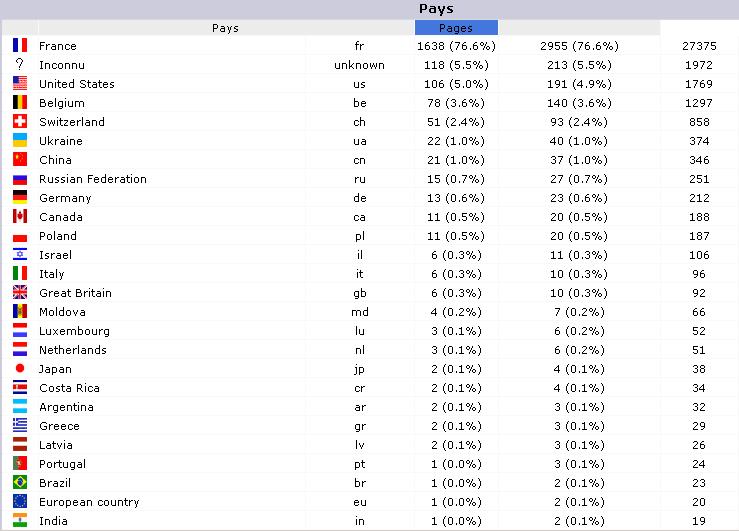739x531 pixels.
Task: Click the 'ua' country code for Ukraine
Action: tap(360, 141)
